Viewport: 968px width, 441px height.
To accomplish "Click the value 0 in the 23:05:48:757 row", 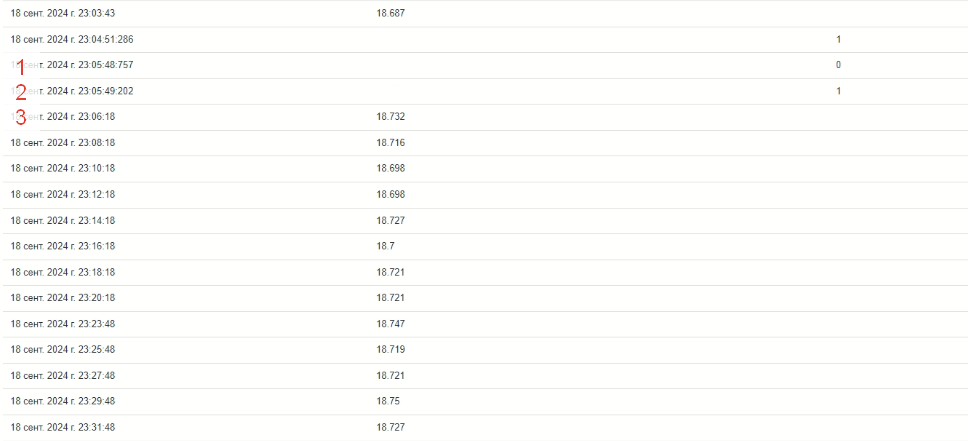I will pos(838,65).
